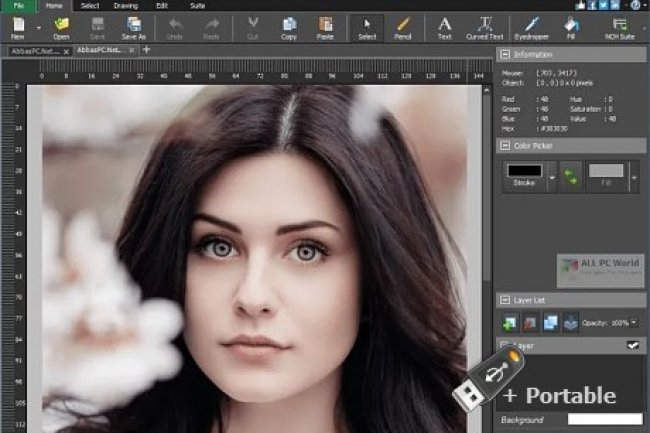Open an existing file with Open
The height and width of the screenshot is (433, 650).
(x=62, y=27)
